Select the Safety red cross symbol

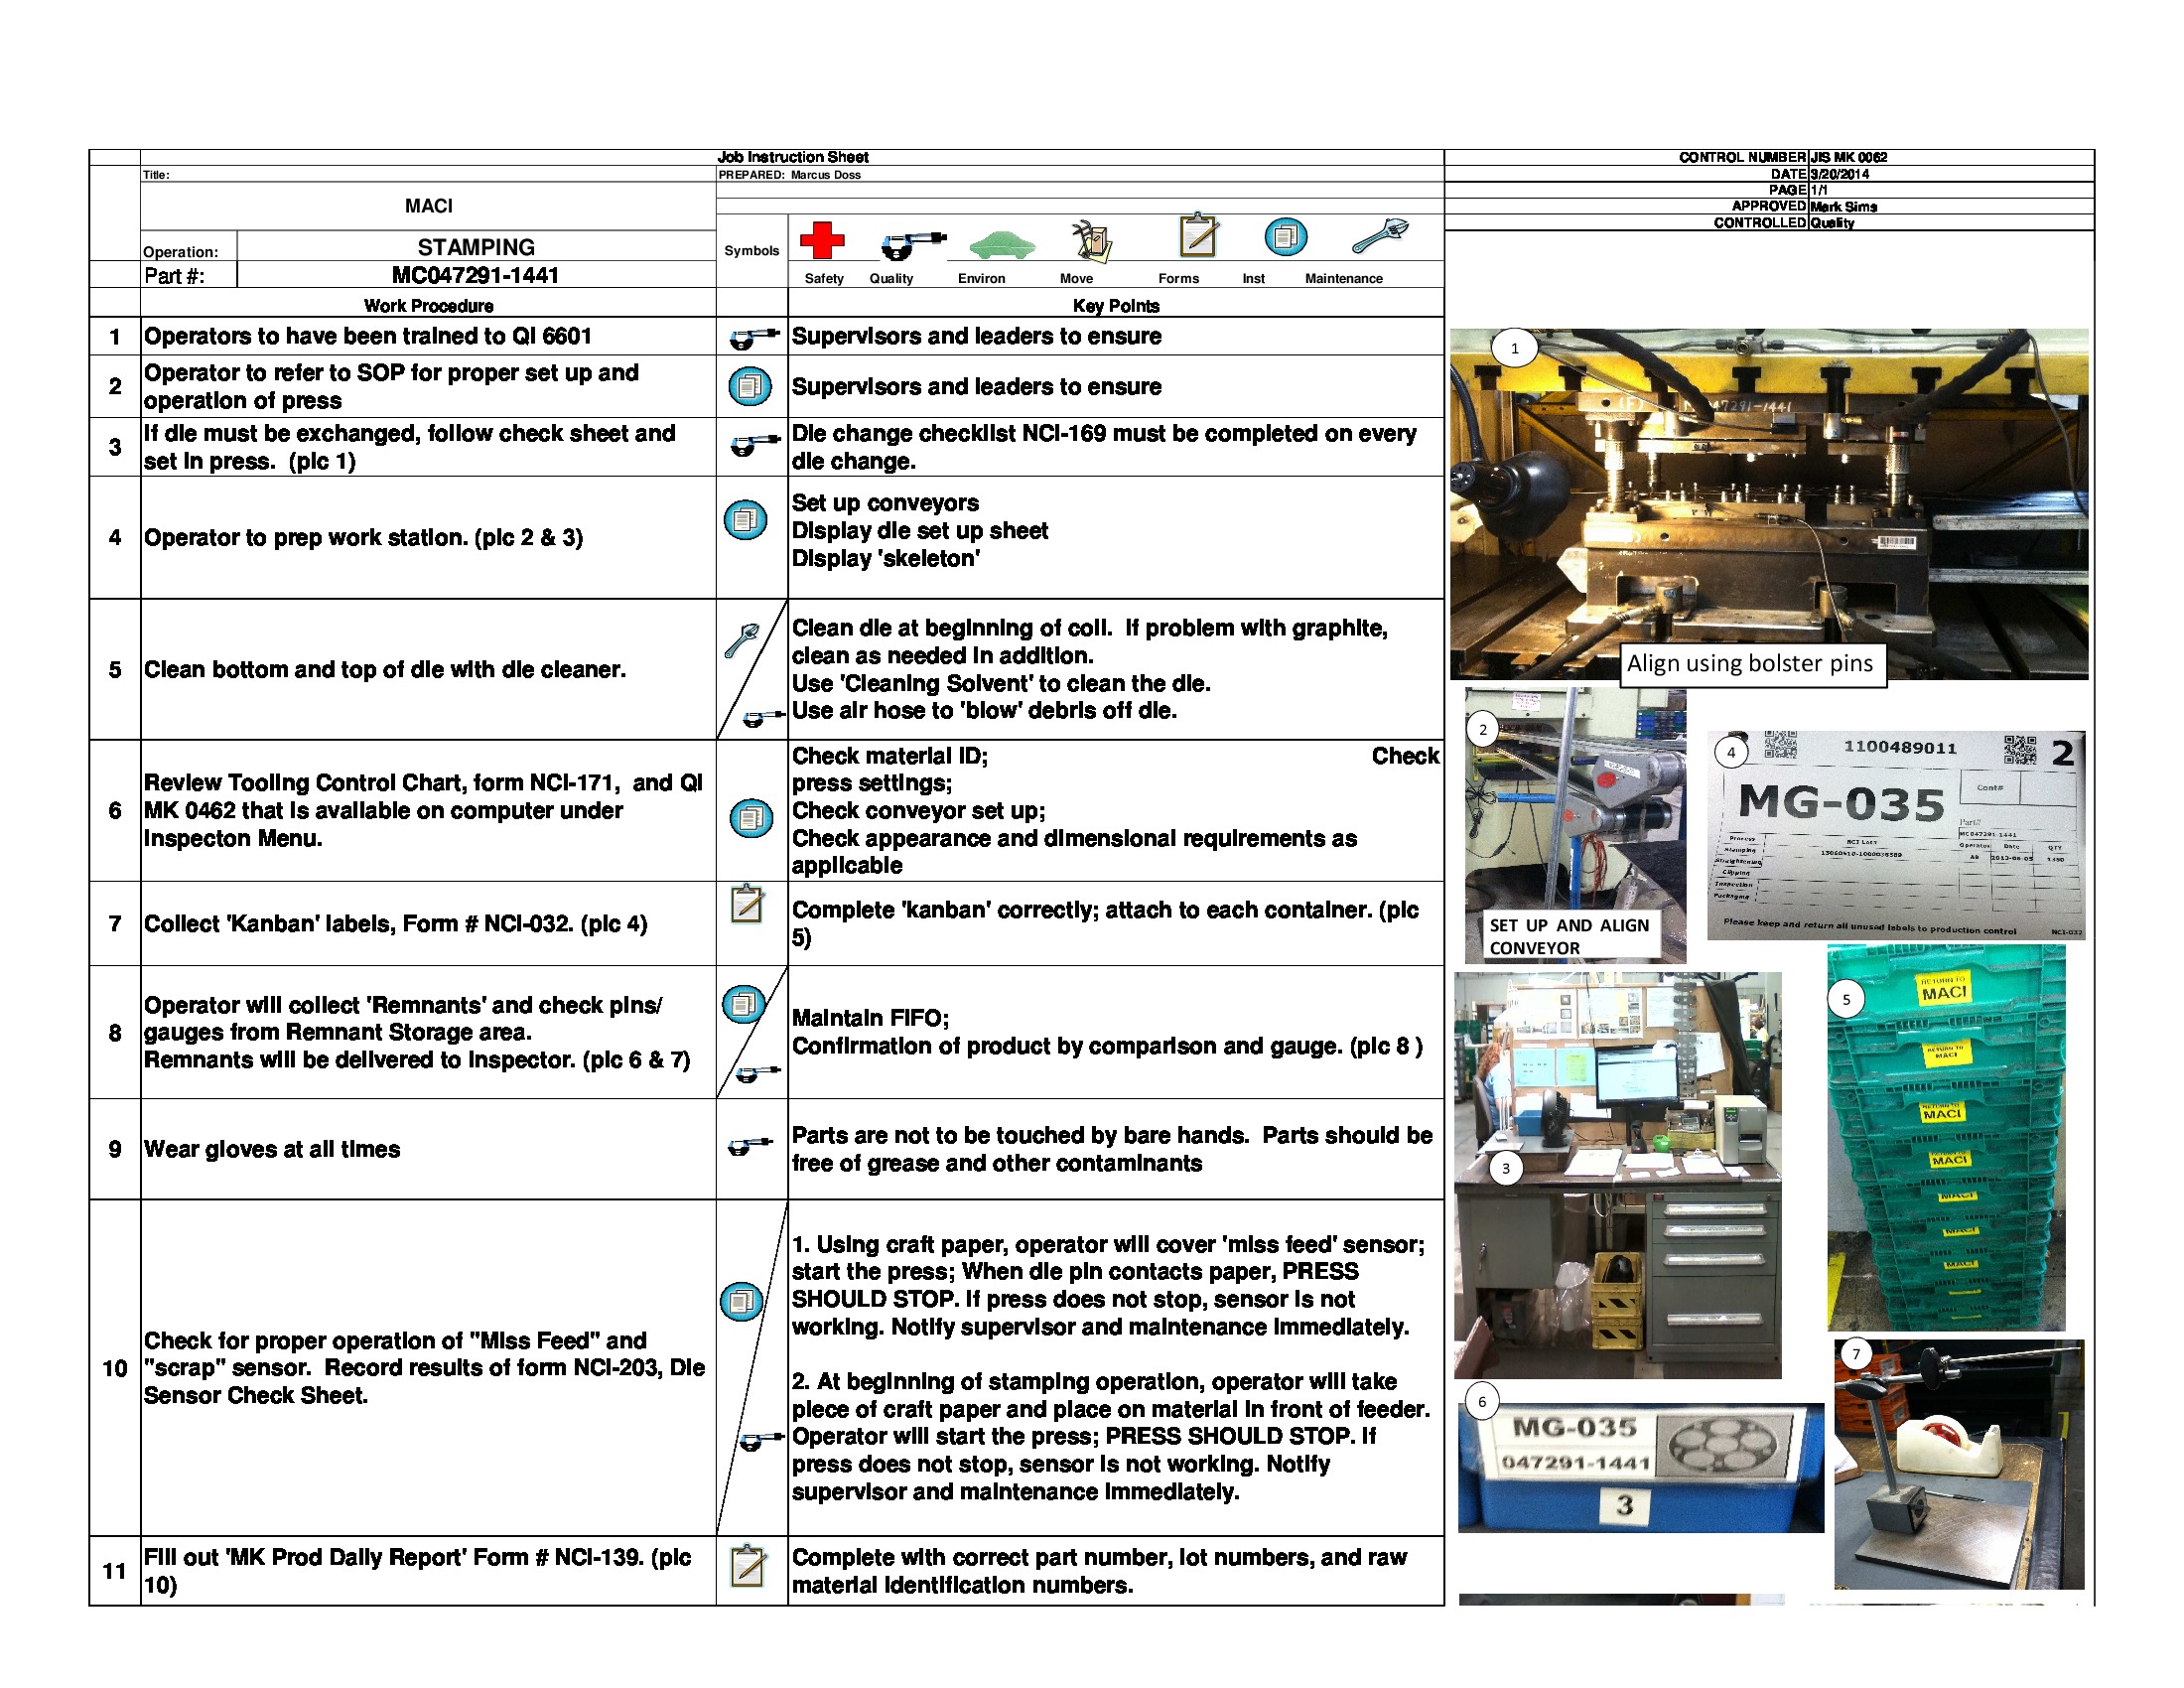[x=823, y=240]
